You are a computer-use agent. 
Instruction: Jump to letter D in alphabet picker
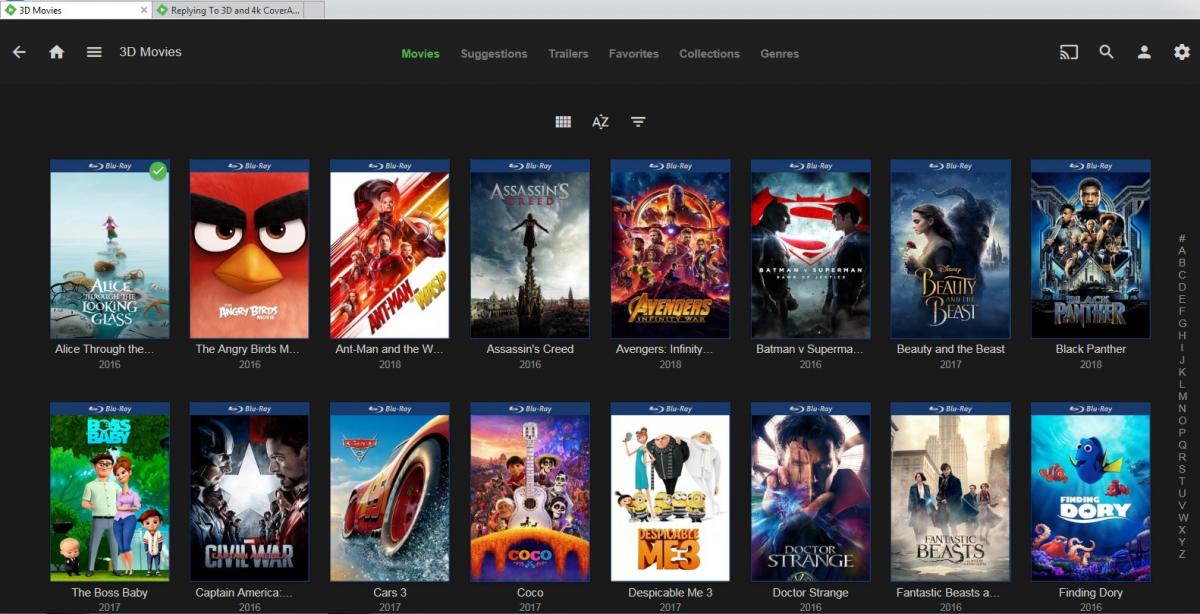1182,287
